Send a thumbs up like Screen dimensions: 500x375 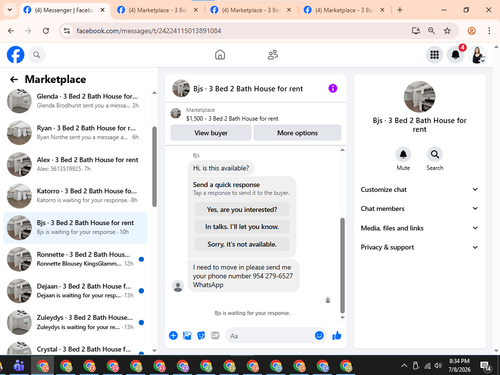click(337, 335)
